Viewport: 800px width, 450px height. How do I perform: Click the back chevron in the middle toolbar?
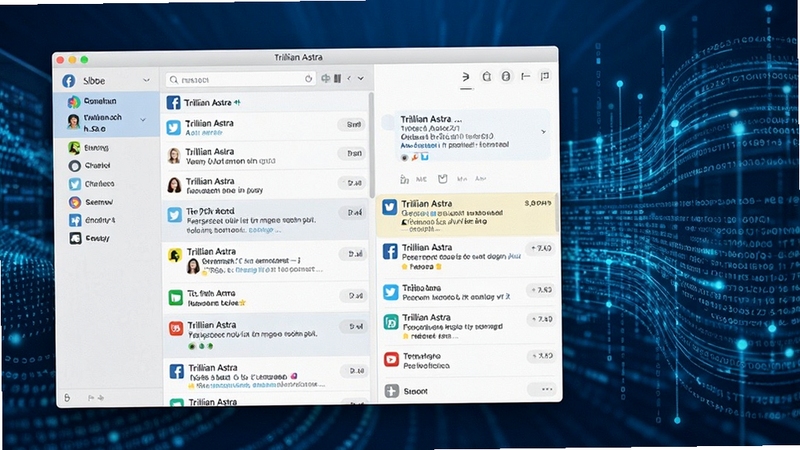[x=349, y=79]
